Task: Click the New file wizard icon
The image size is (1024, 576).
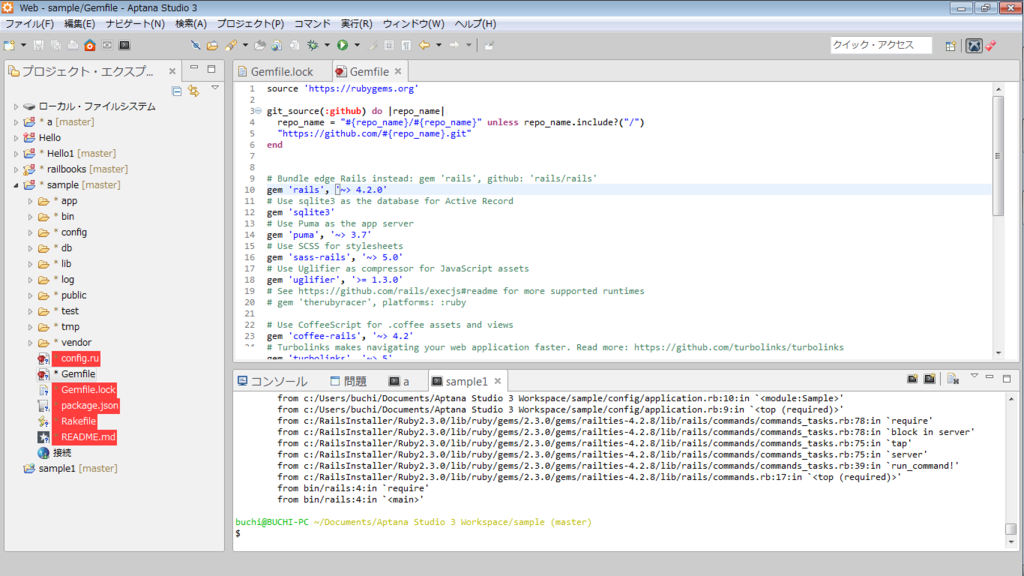Action: [x=9, y=45]
